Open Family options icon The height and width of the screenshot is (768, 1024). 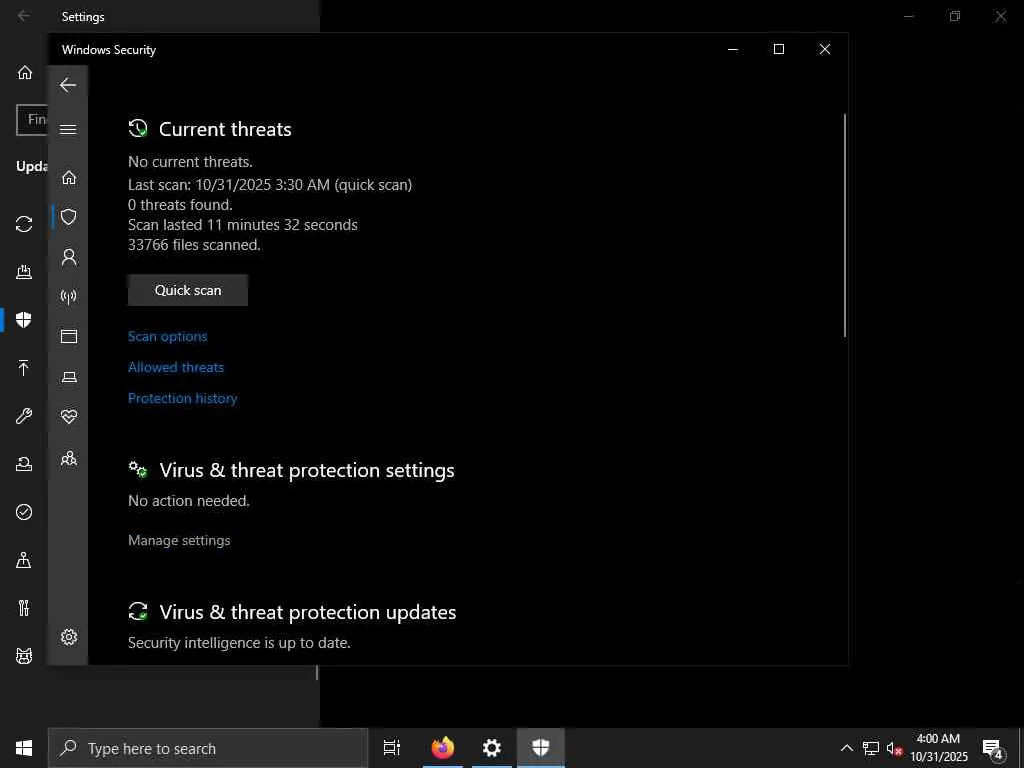(69, 458)
